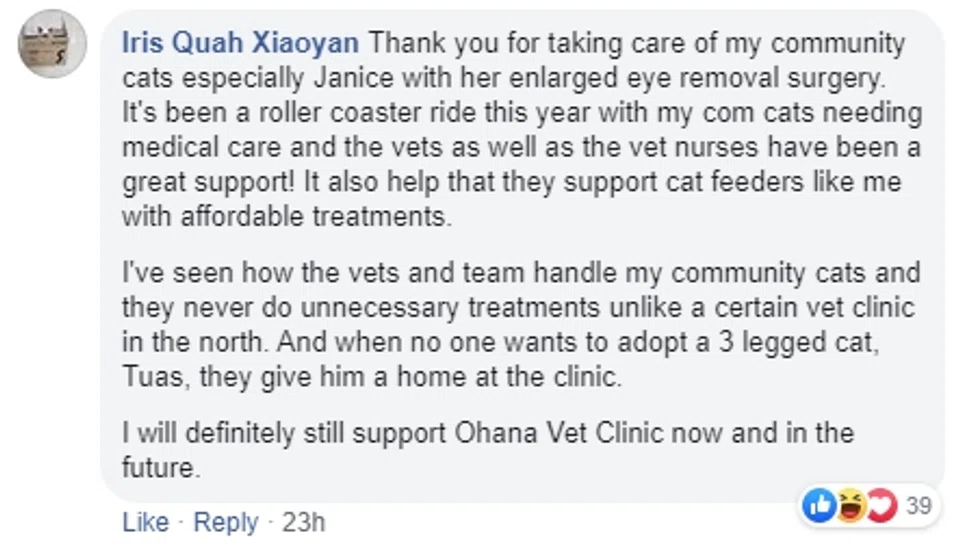The height and width of the screenshot is (548, 960).
Task: Open Iris Quah Xiaoyan's profile picture
Action: tap(53, 43)
